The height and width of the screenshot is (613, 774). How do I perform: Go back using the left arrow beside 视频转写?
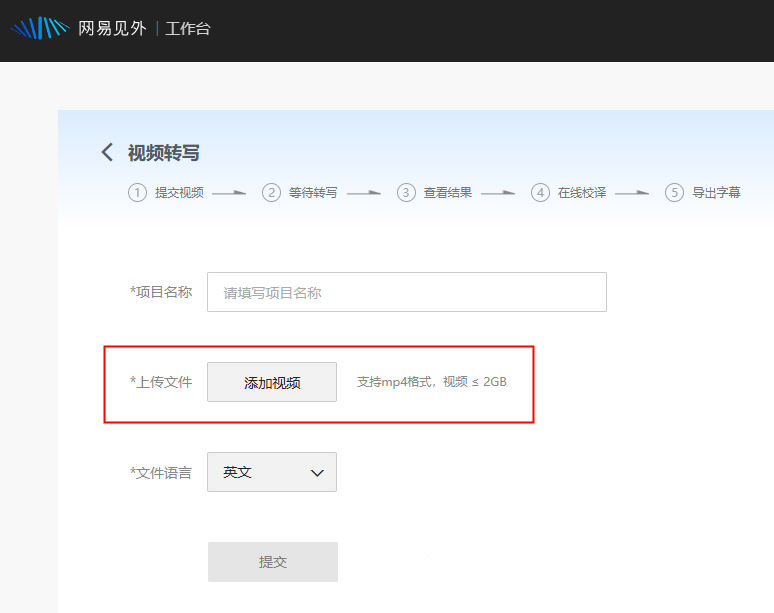[x=107, y=152]
